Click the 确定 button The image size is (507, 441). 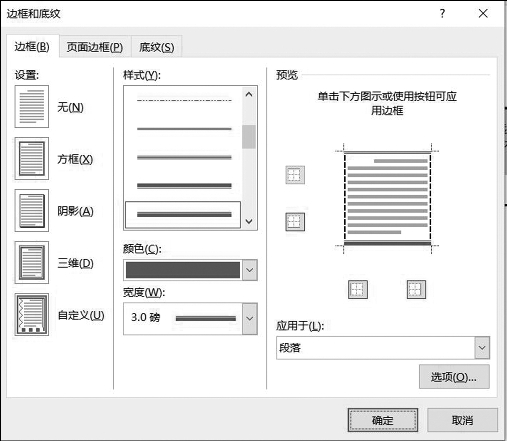(x=383, y=420)
